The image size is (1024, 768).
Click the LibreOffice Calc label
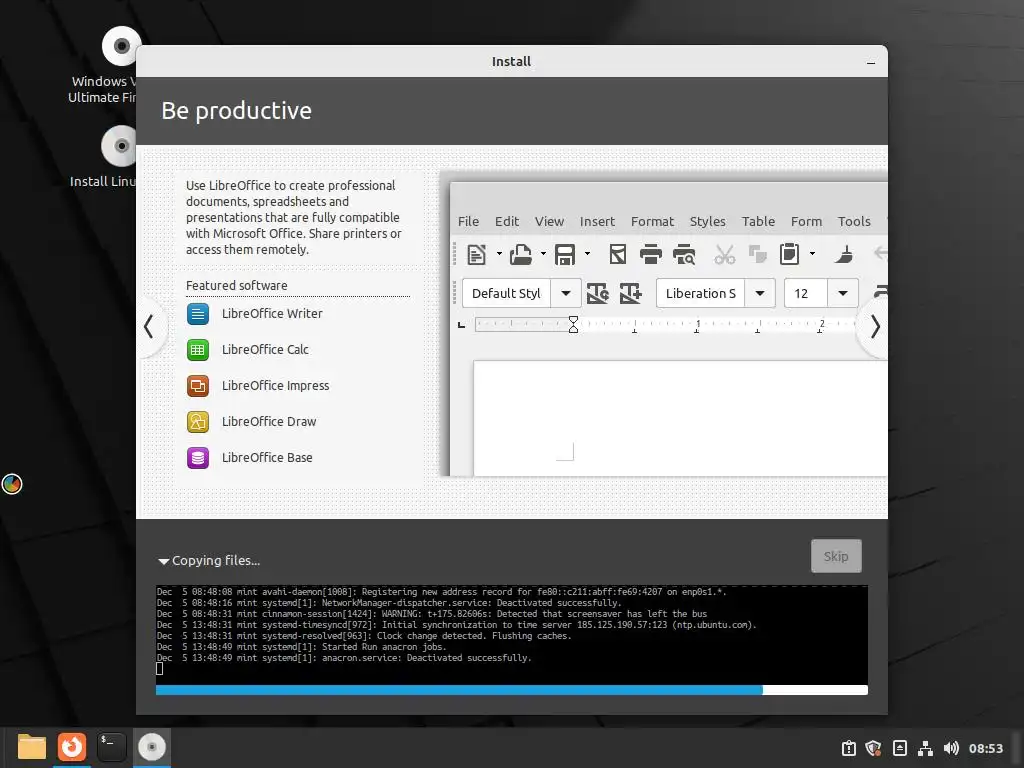point(265,350)
